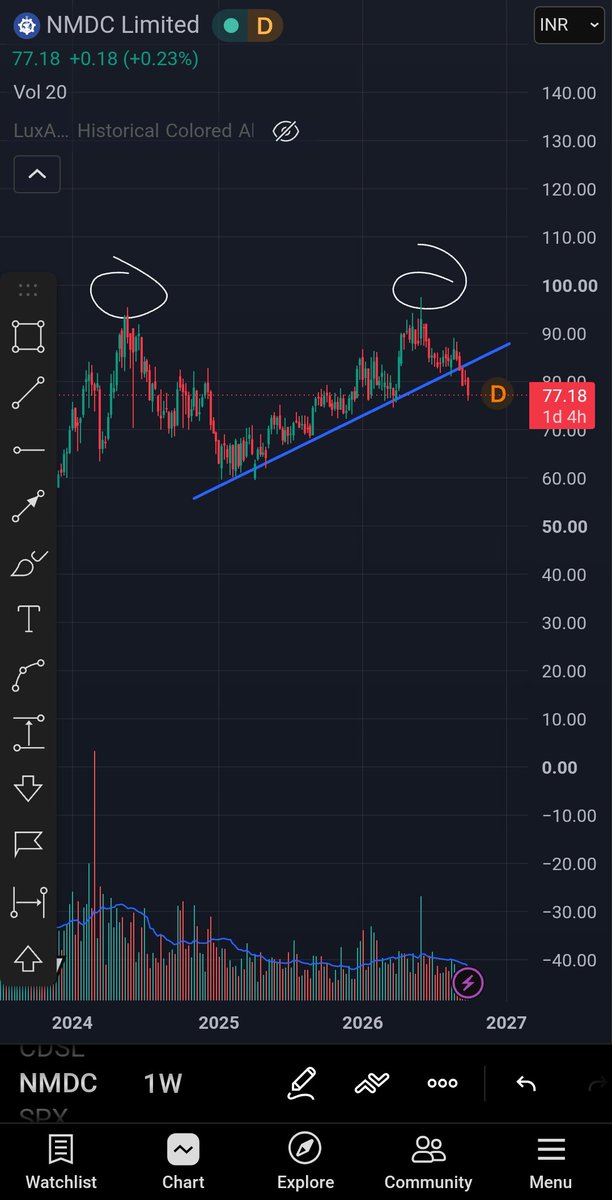Click the green market status dot

[232, 26]
